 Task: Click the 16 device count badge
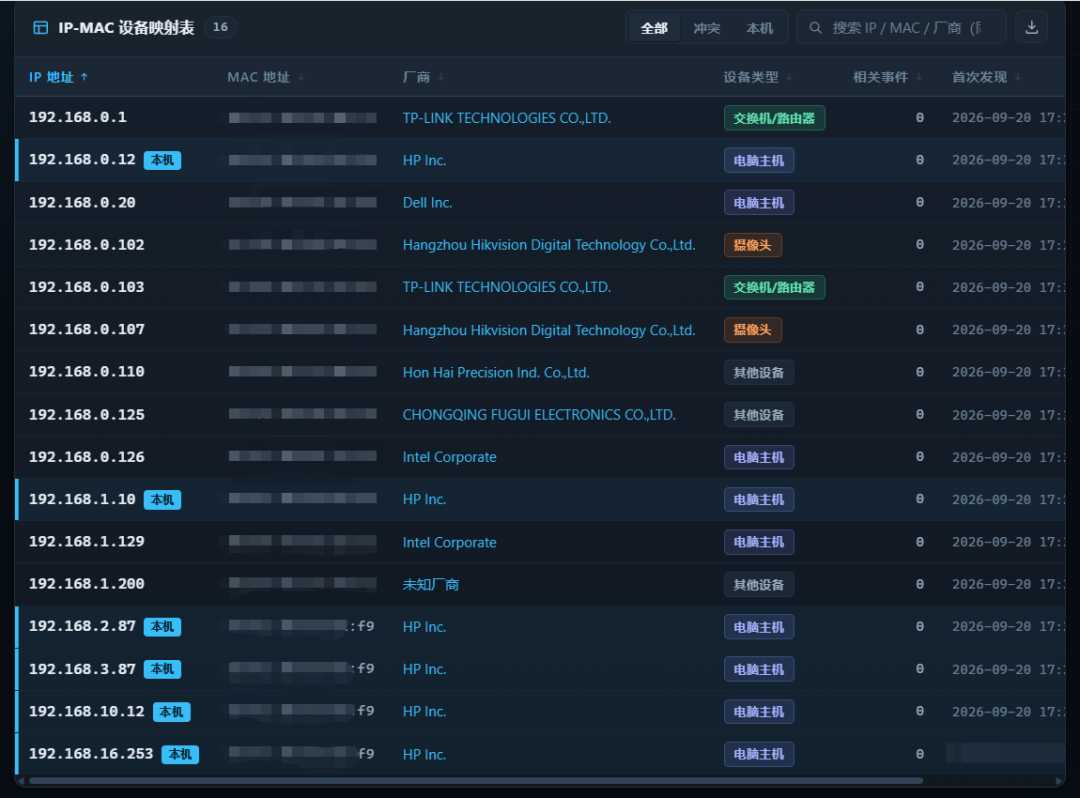[220, 27]
